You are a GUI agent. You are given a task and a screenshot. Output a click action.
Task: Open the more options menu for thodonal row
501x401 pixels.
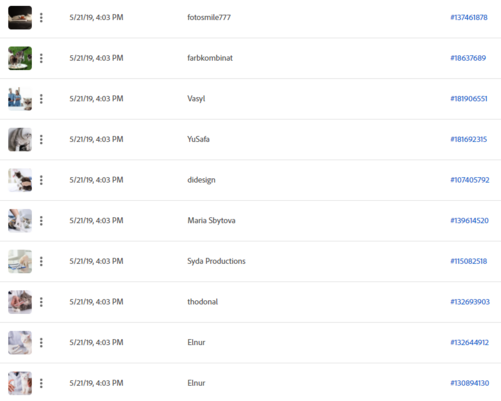41,302
